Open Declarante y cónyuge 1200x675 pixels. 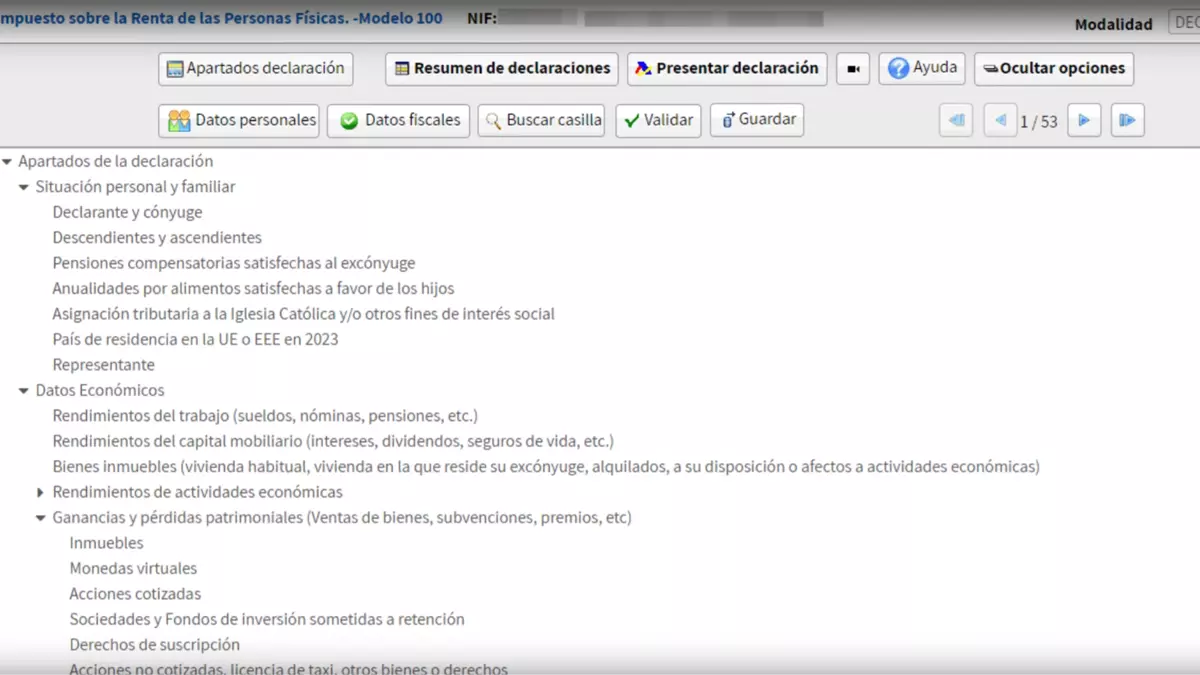127,212
